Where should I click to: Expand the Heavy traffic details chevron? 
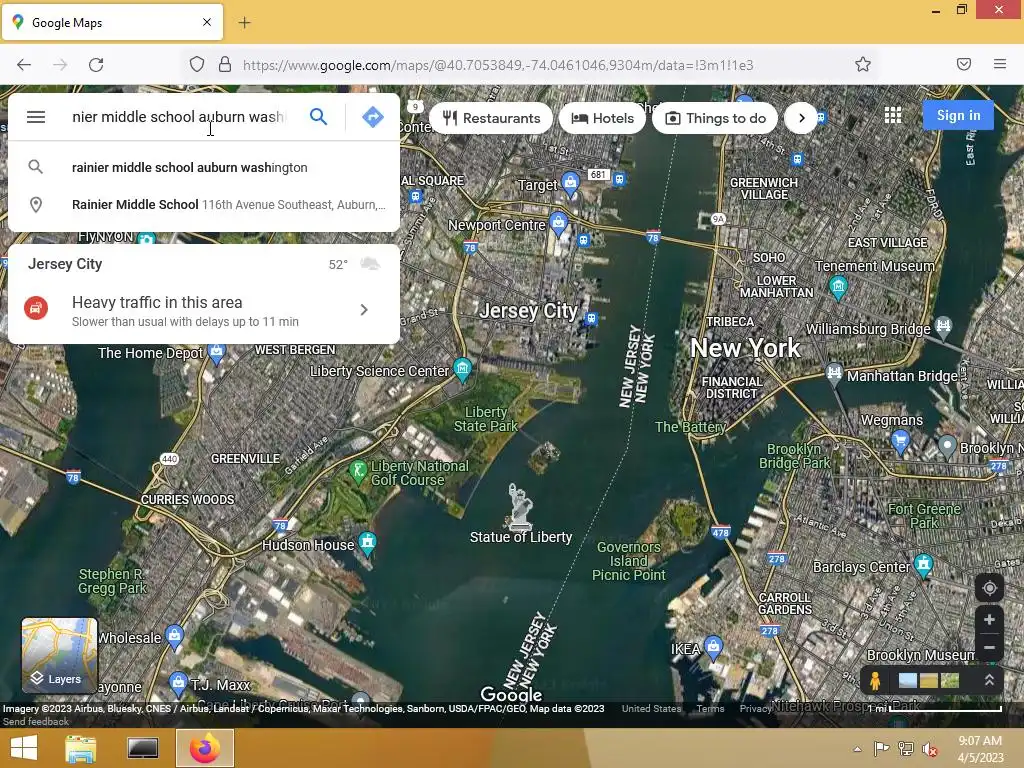364,310
